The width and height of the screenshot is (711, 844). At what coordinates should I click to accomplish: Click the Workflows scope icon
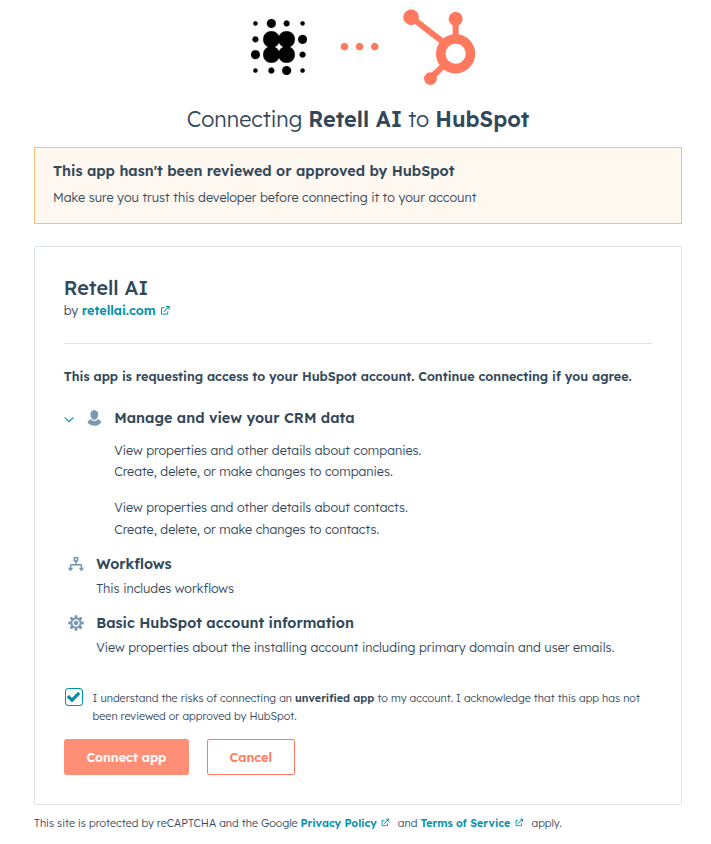(75, 563)
